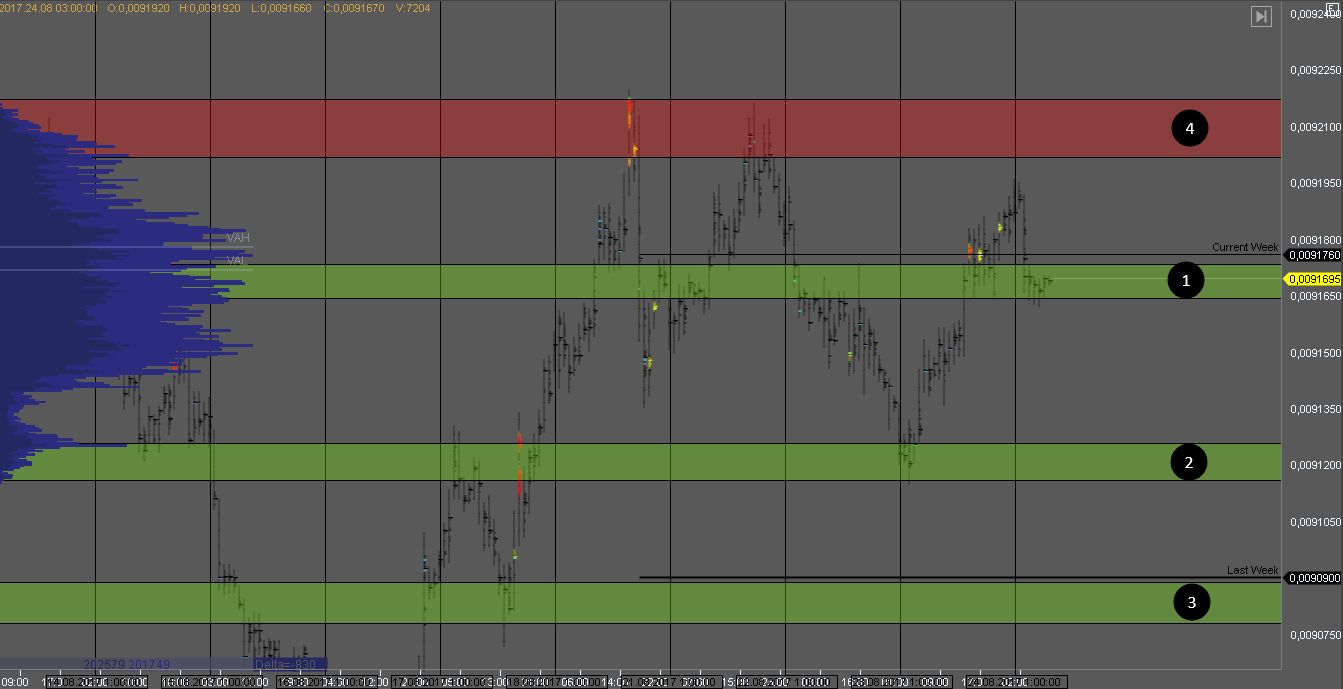Select the black circle marker numbered 2
The width and height of the screenshot is (1343, 689).
tap(1188, 462)
